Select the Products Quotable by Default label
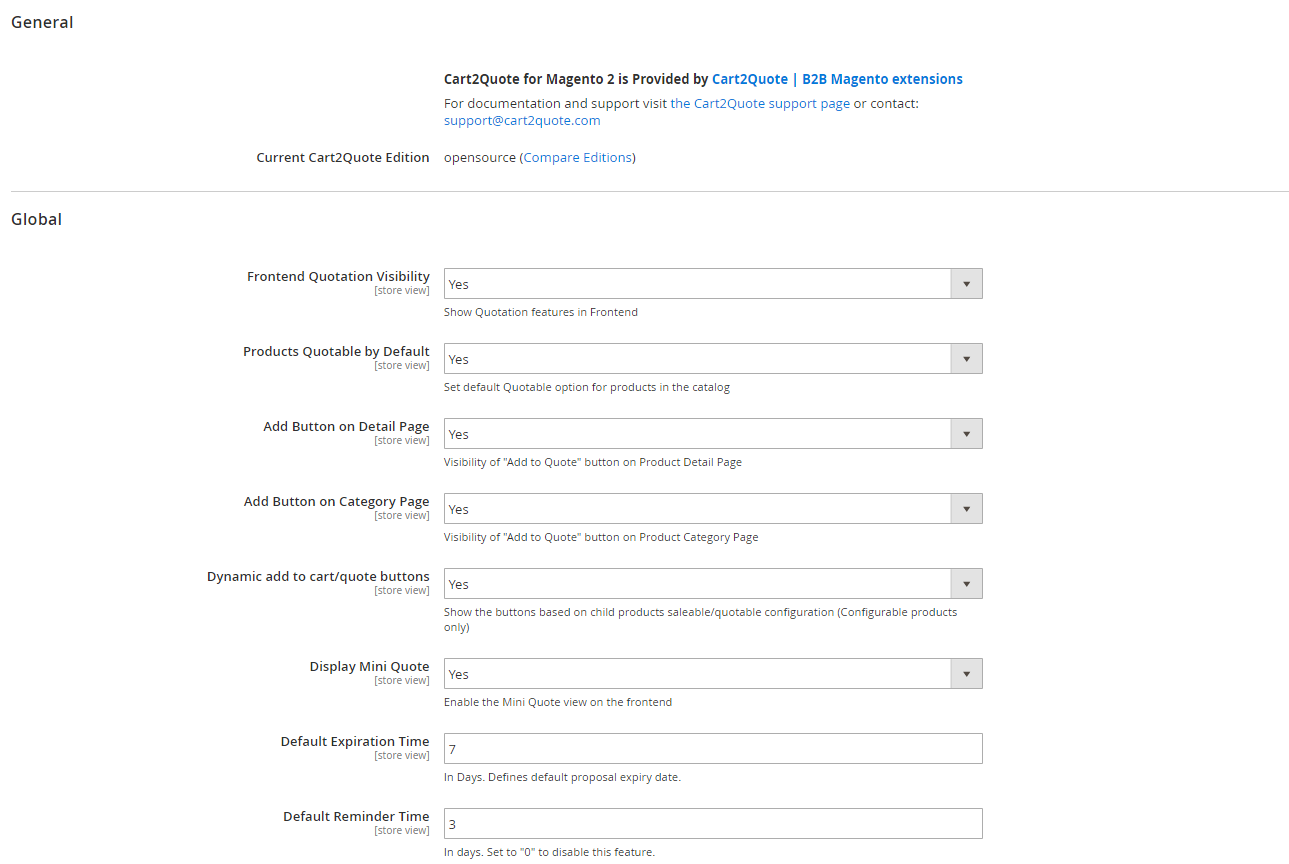Viewport: 1289px width, 864px height. [336, 352]
